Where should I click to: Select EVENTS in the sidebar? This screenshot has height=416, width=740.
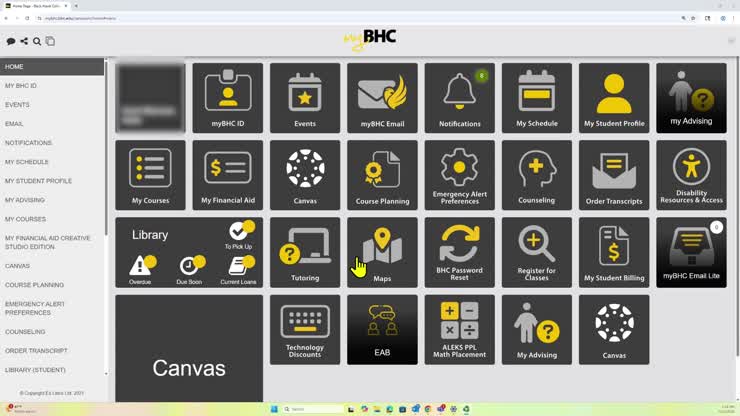coord(17,105)
